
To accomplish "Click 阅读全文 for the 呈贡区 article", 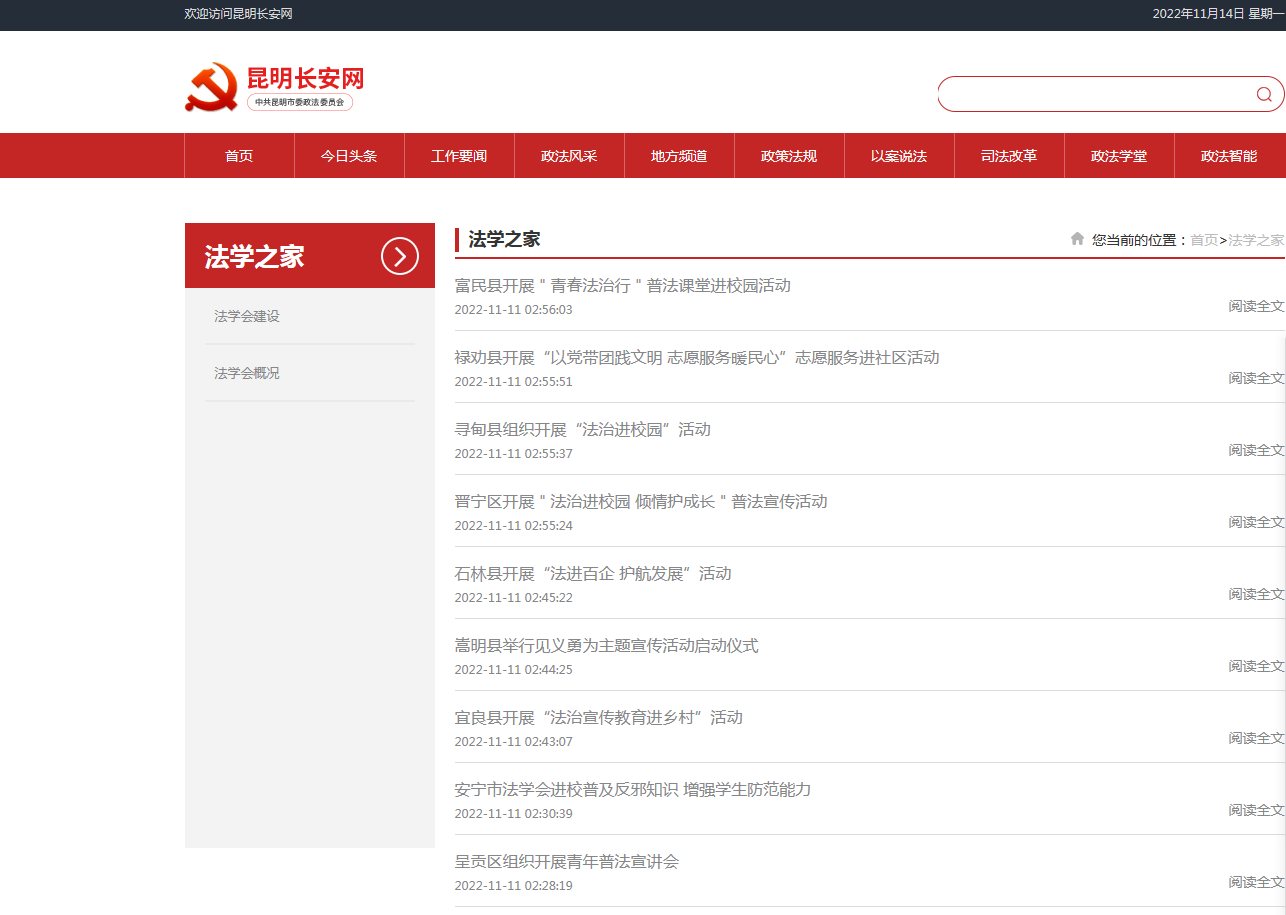I will (x=1256, y=882).
